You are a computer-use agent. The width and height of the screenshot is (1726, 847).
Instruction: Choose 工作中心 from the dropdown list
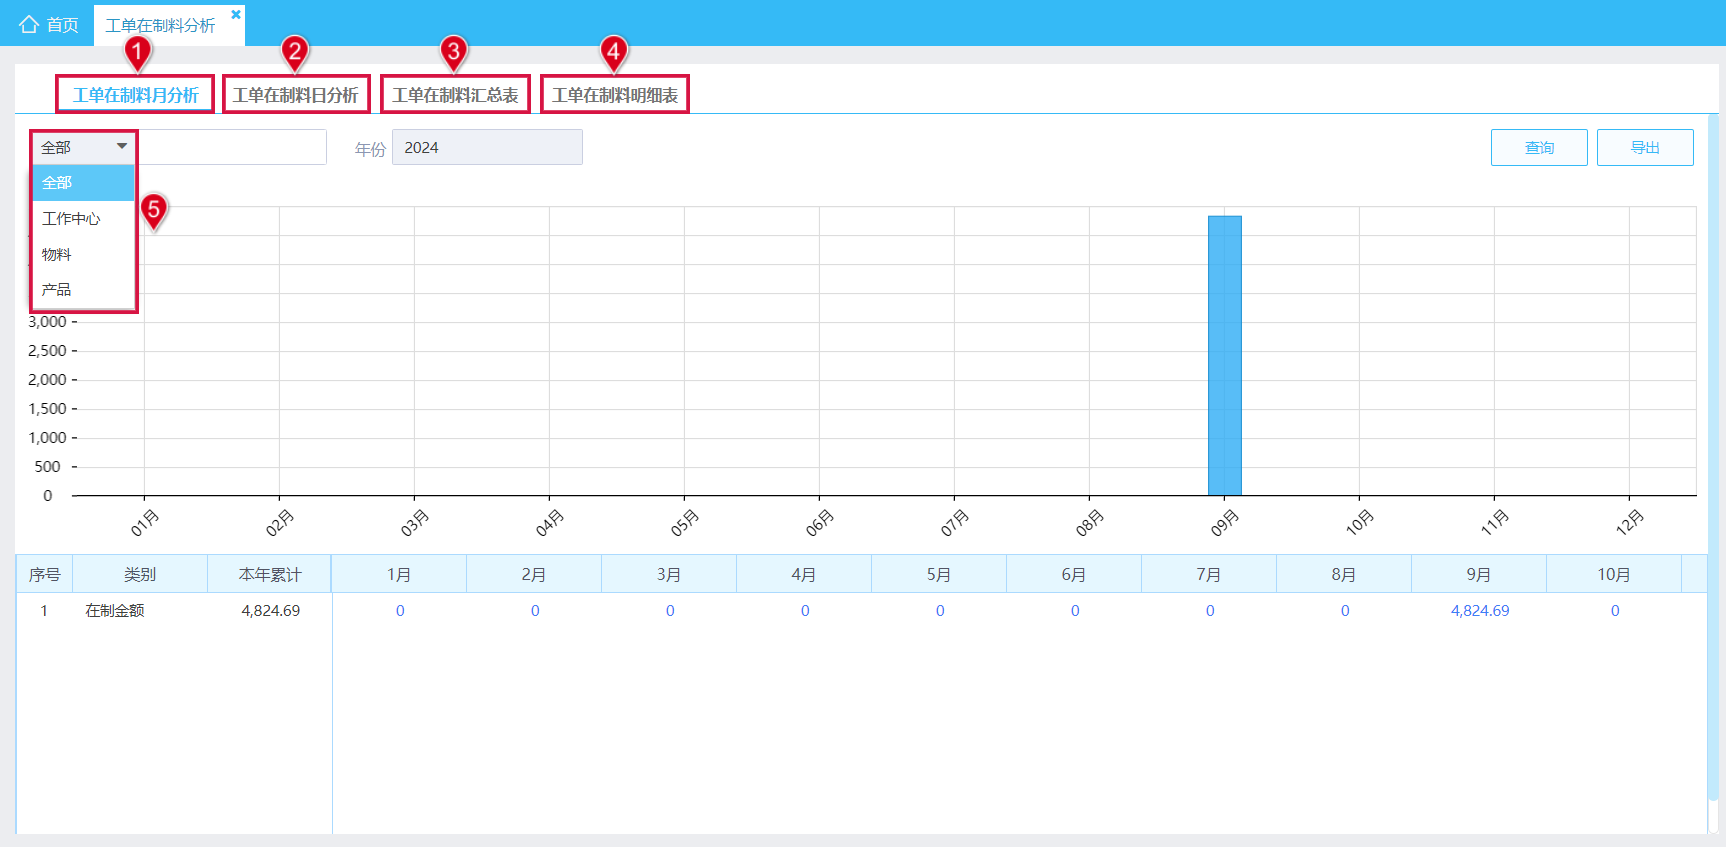[84, 219]
